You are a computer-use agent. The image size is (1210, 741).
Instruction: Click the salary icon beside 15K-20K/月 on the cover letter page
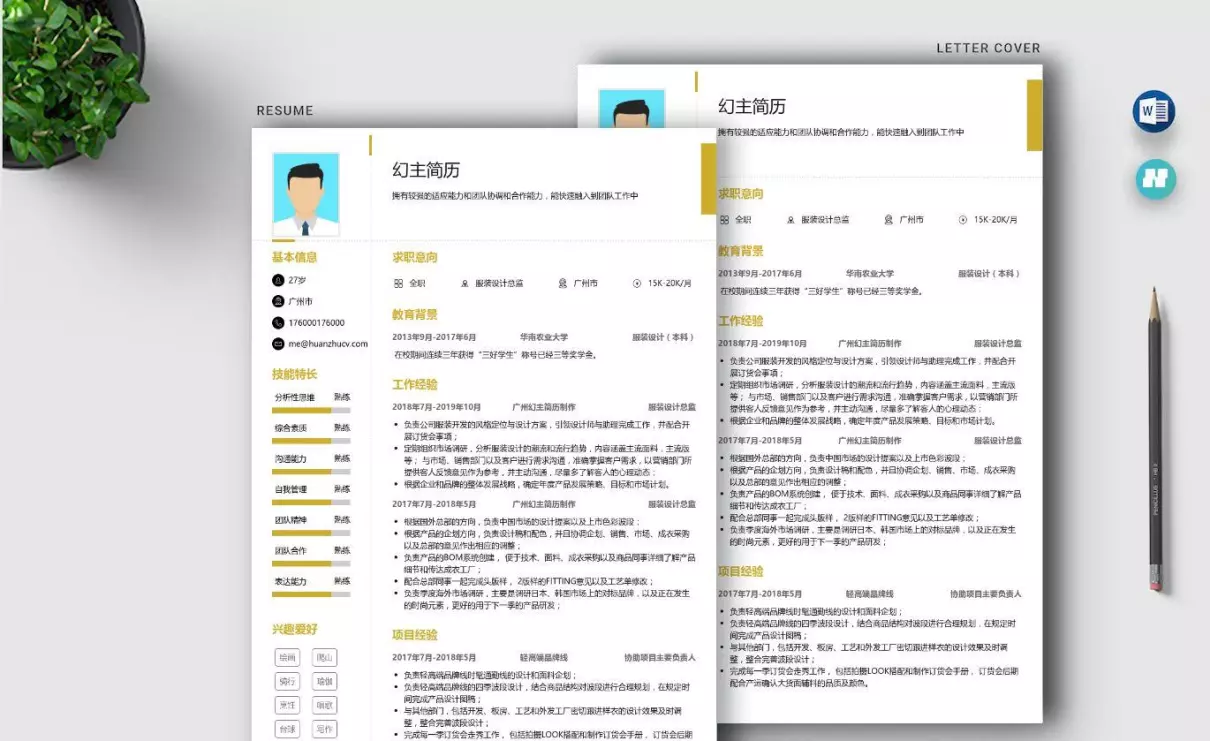[x=962, y=219]
